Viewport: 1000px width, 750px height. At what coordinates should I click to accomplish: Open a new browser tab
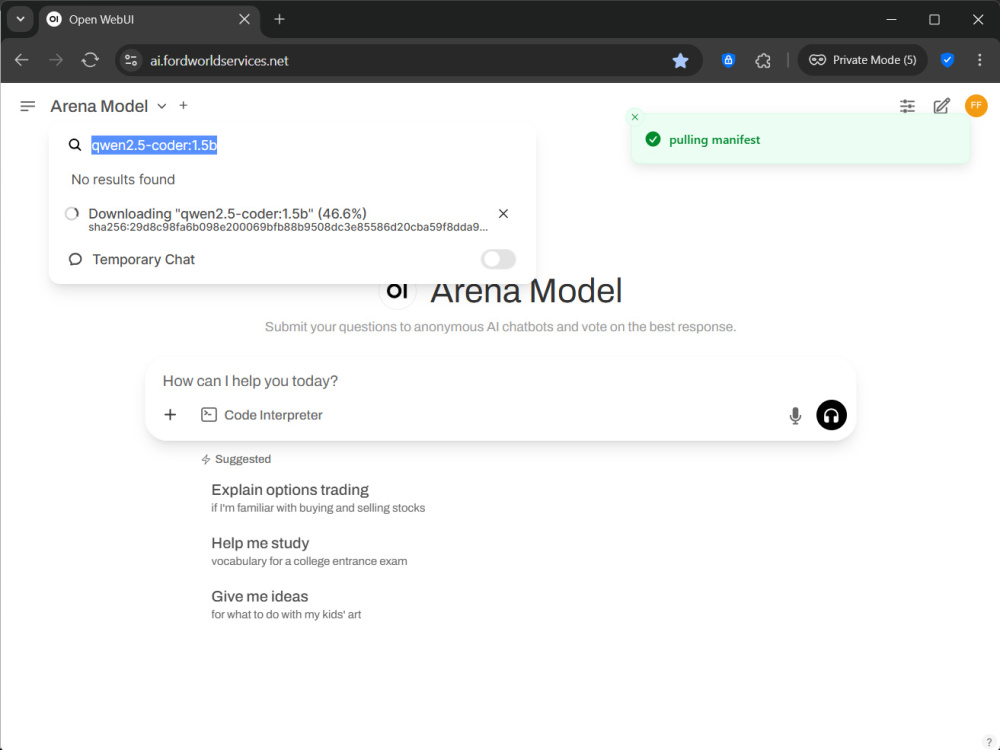pyautogui.click(x=279, y=19)
